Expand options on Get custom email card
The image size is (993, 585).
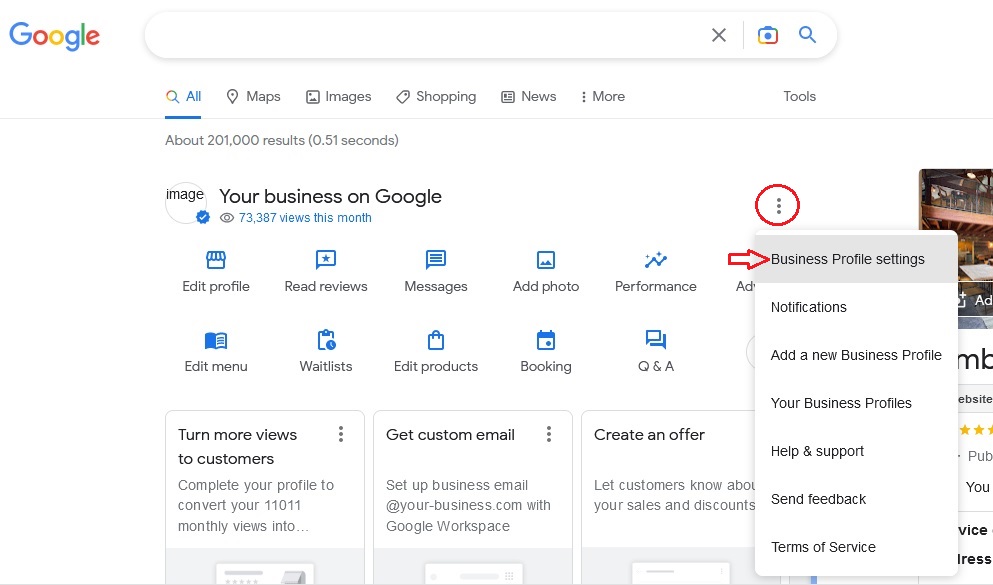pos(548,434)
